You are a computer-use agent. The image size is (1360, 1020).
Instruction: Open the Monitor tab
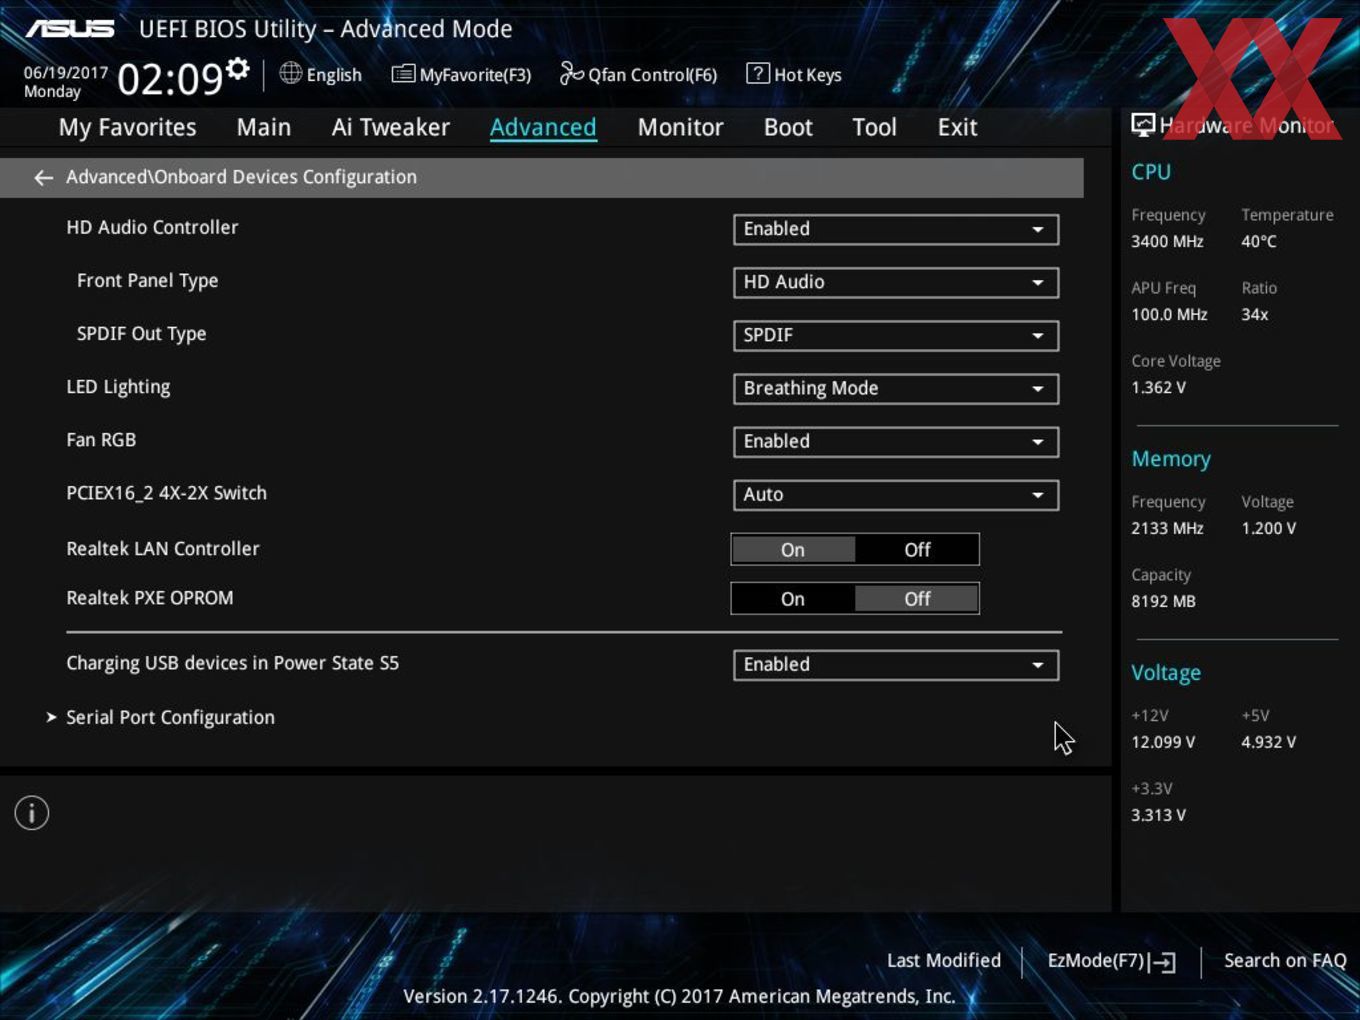pos(680,127)
